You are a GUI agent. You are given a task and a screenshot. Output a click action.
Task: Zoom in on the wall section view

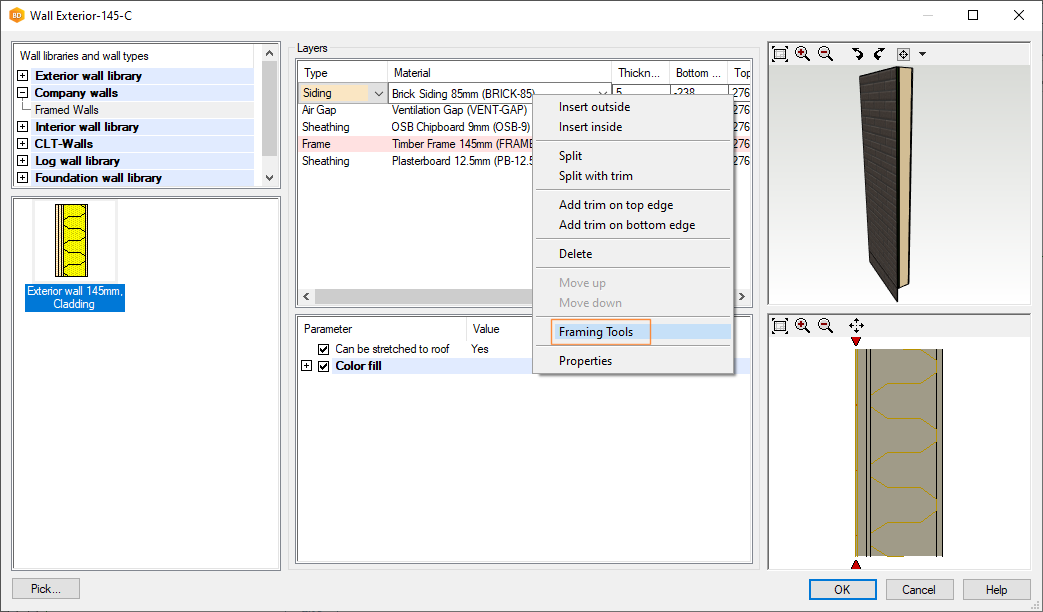[803, 325]
